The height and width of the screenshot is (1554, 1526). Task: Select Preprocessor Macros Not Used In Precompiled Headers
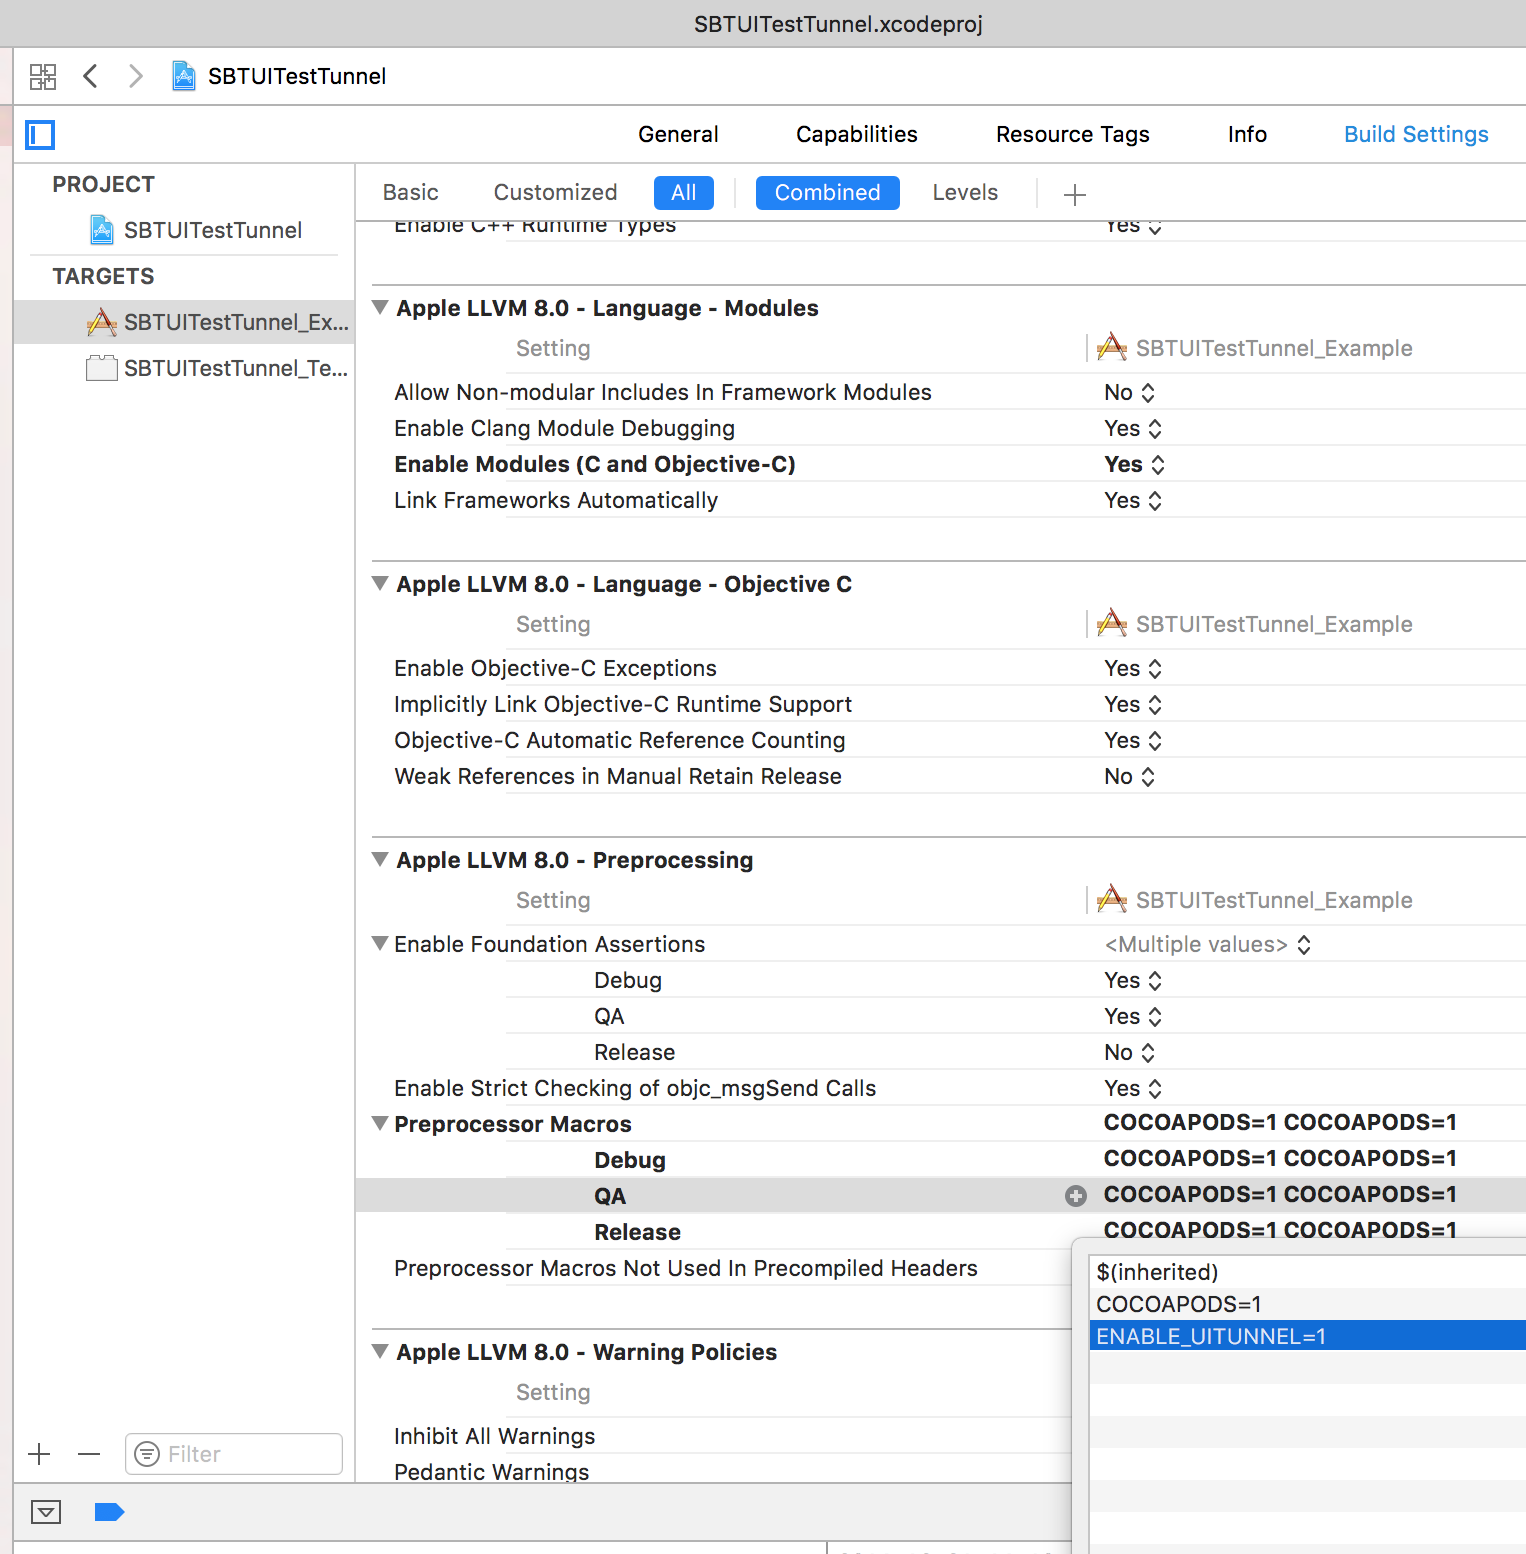click(686, 1268)
